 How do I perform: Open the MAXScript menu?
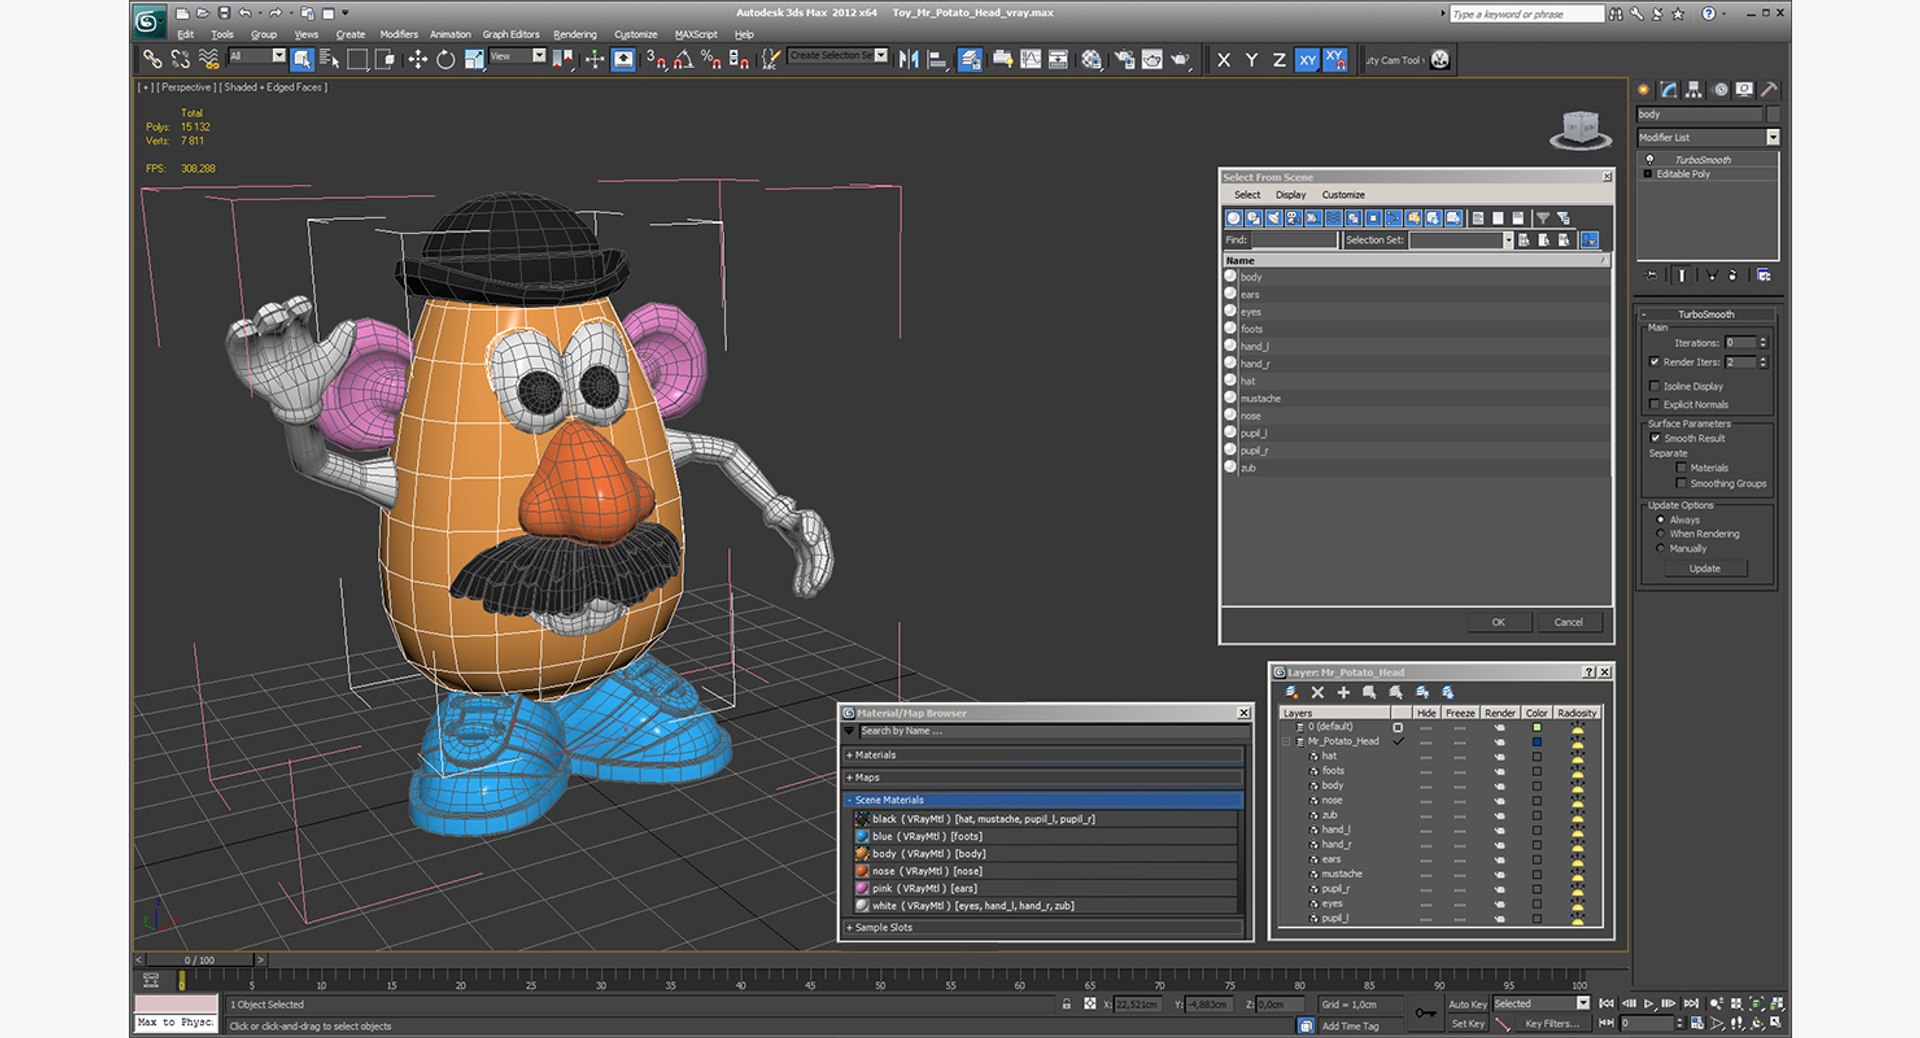(696, 34)
